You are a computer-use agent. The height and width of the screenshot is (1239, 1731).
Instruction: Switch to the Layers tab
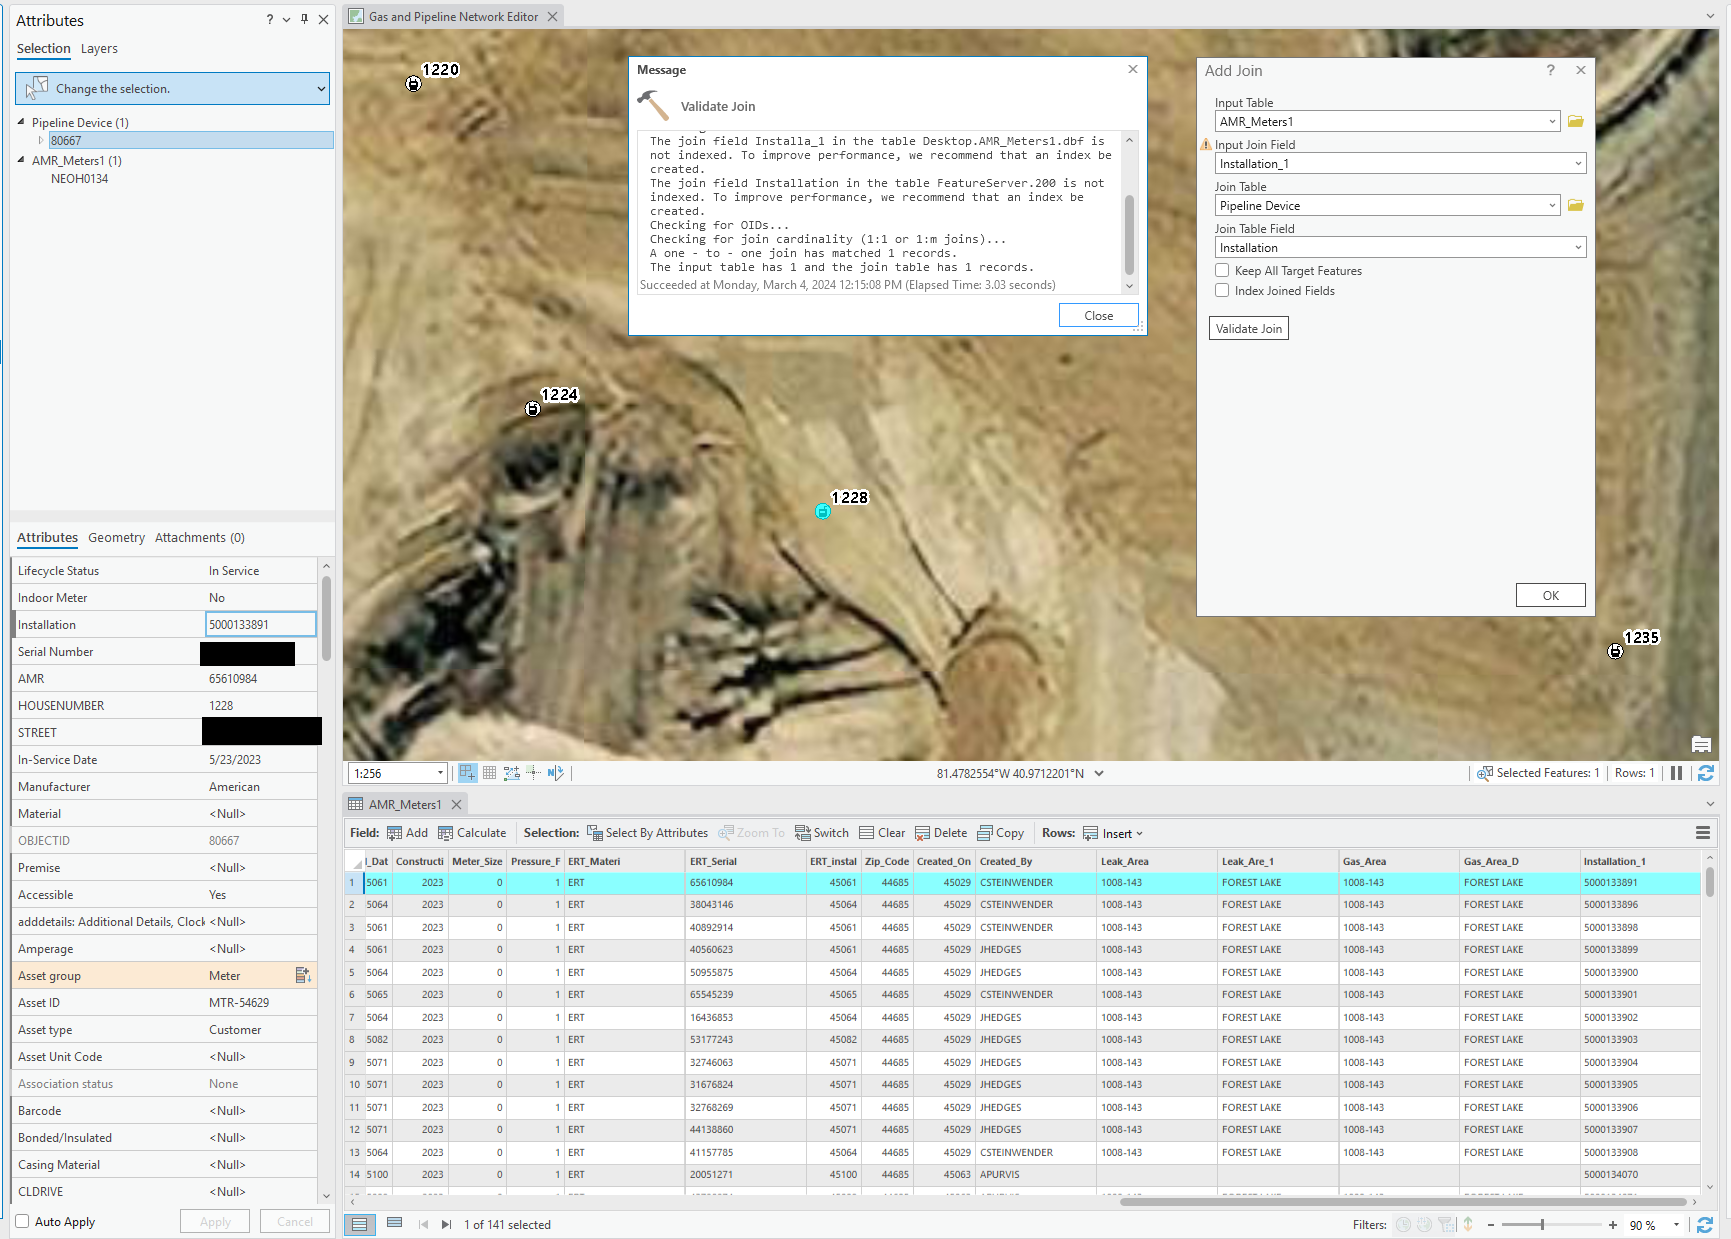pos(99,48)
